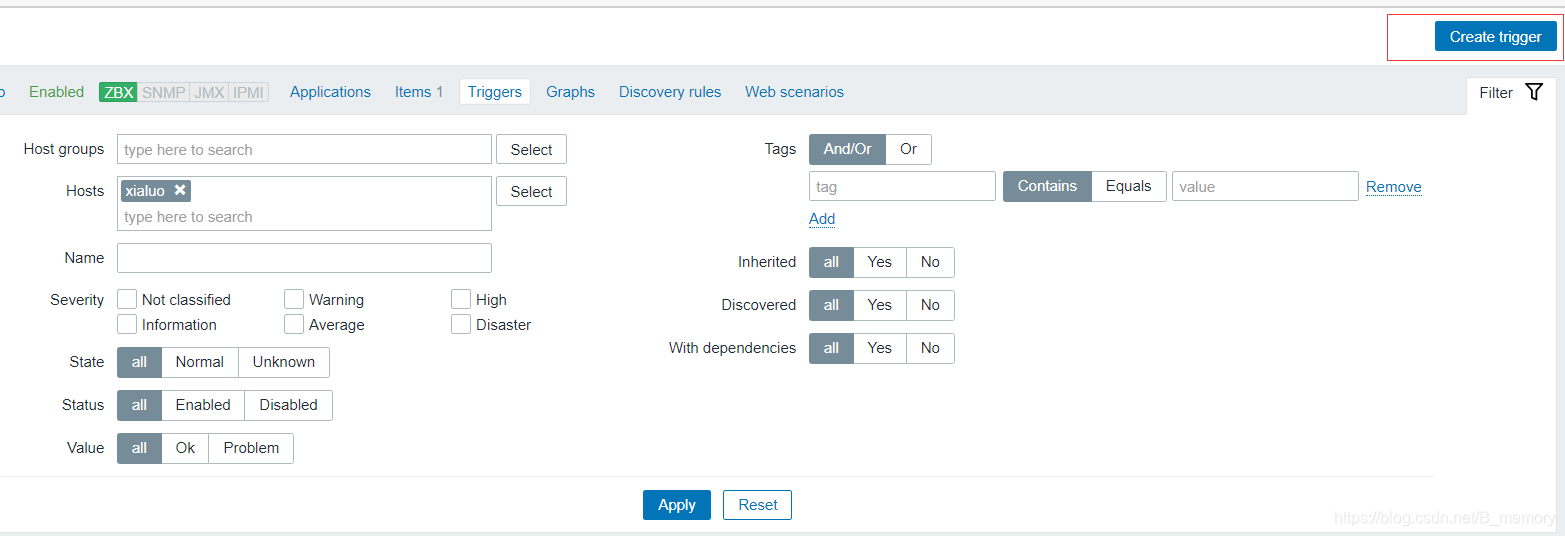This screenshot has height=536, width=1565.
Task: Click the IPMI availability indicator
Action: pyautogui.click(x=248, y=92)
